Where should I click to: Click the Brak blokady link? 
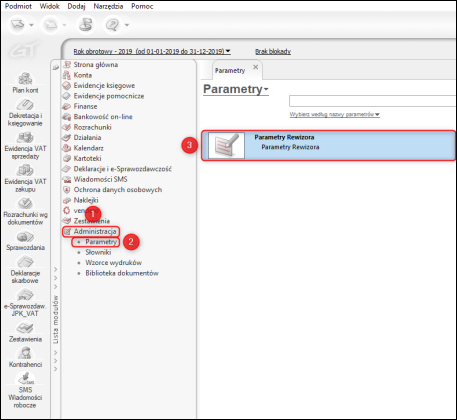pyautogui.click(x=273, y=51)
